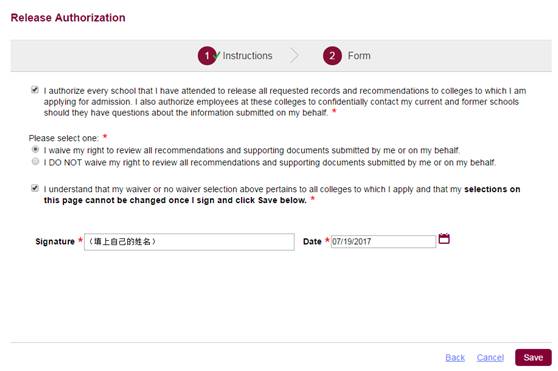The image size is (558, 371).
Task: Click the Signature label
Action: 55,242
